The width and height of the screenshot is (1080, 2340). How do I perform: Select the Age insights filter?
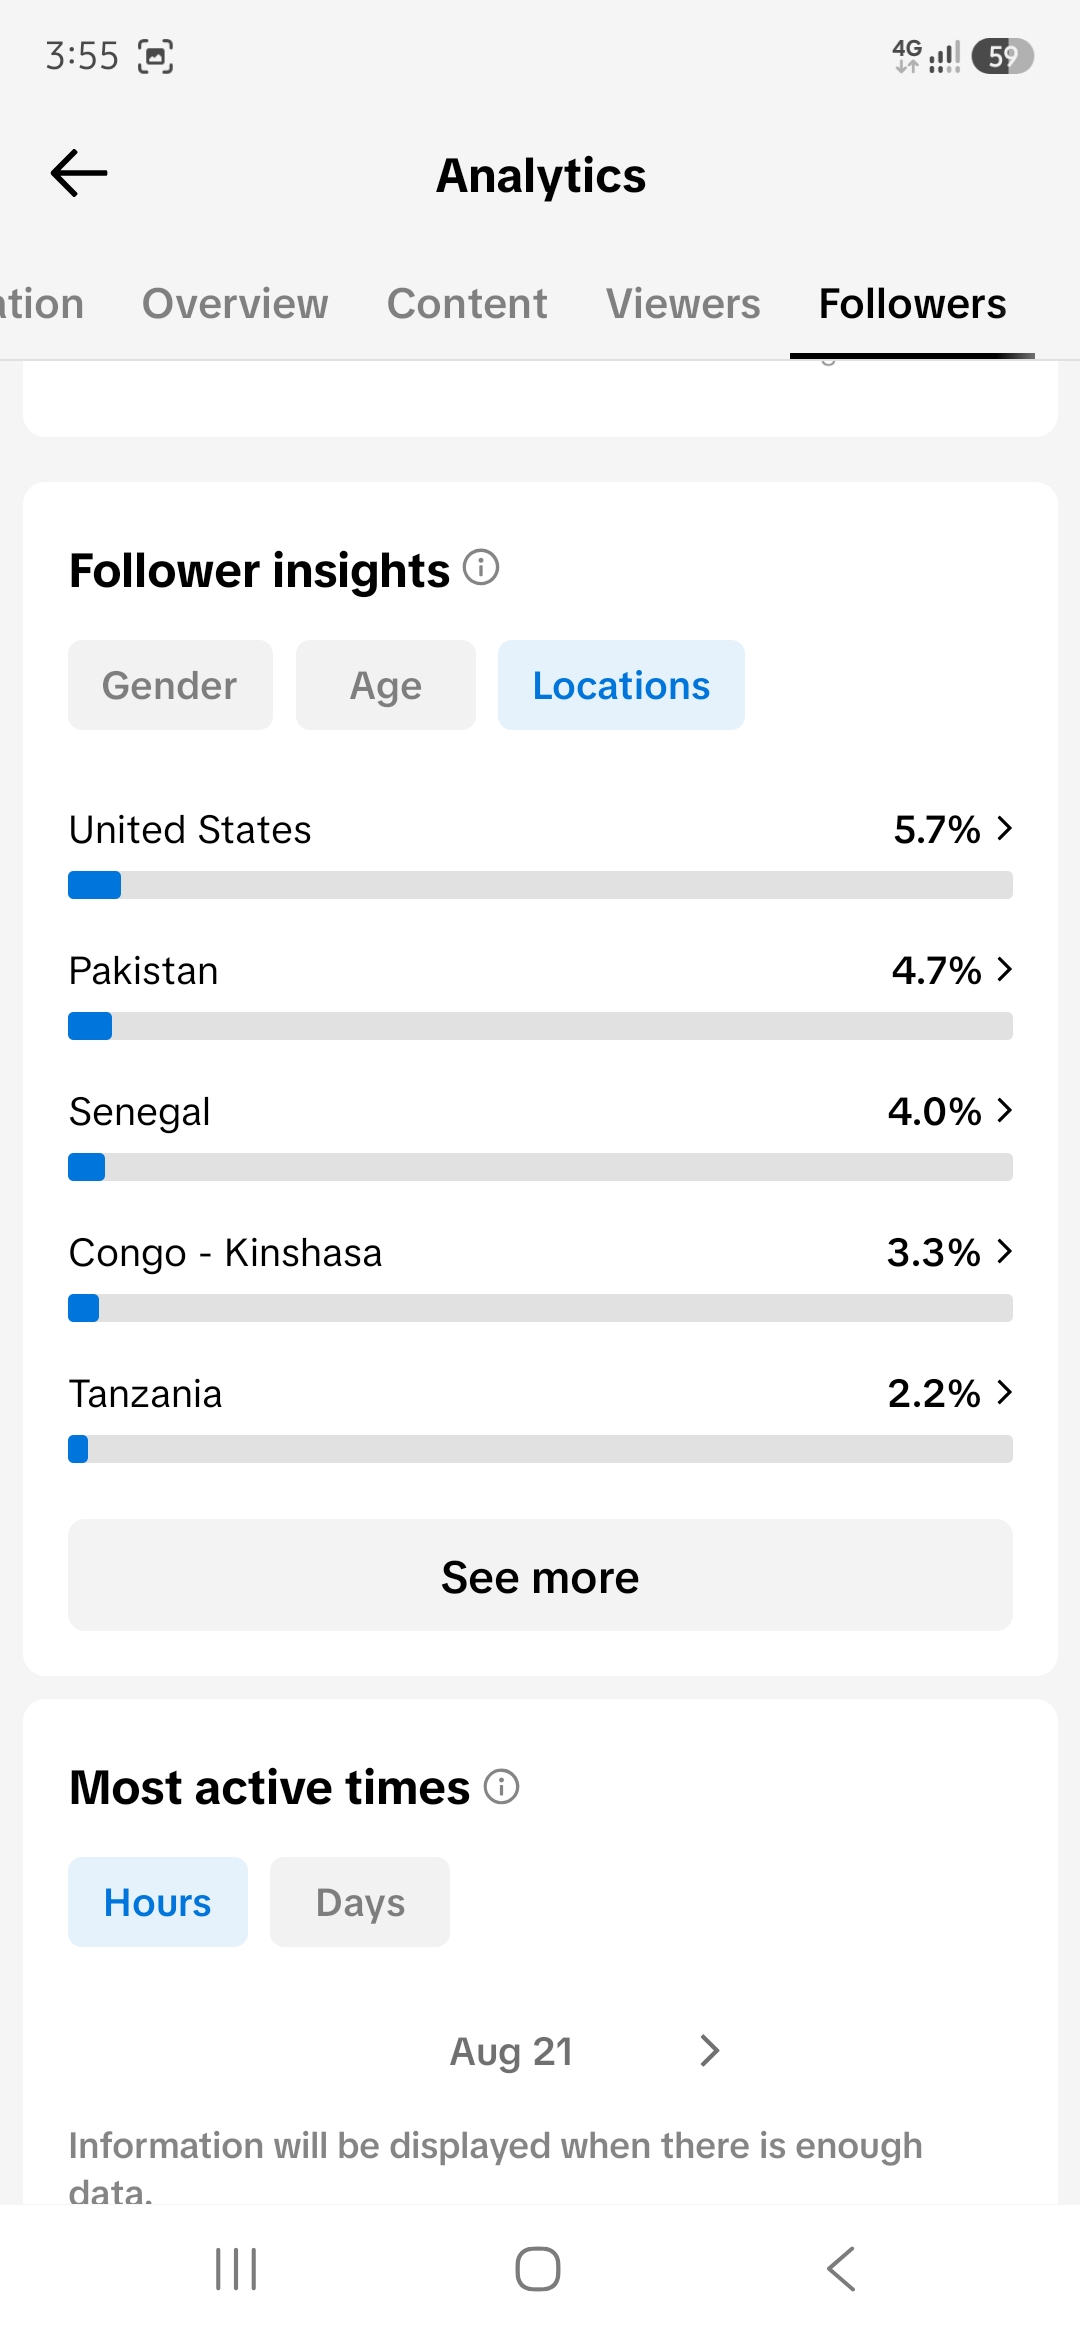tap(386, 685)
